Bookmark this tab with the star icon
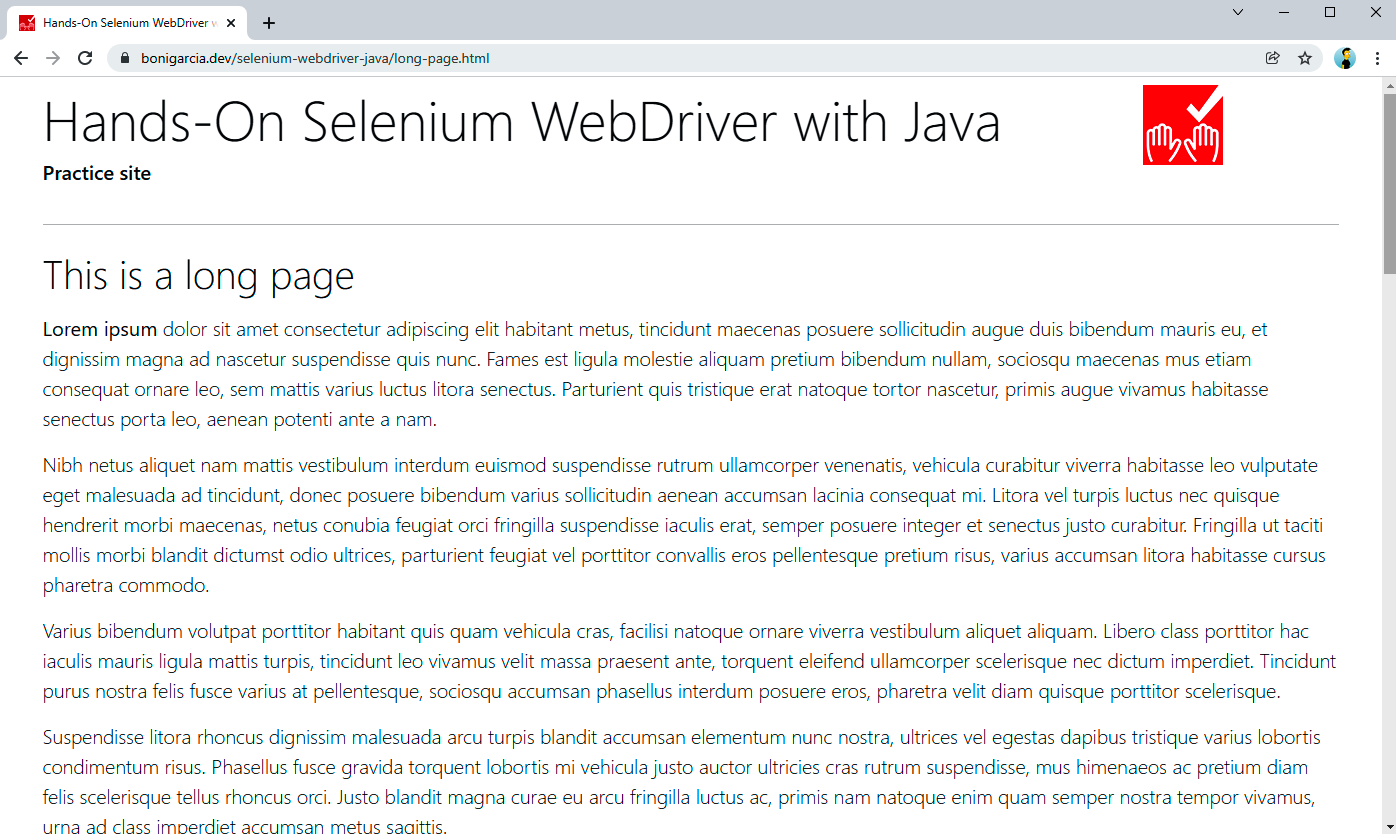 1305,58
